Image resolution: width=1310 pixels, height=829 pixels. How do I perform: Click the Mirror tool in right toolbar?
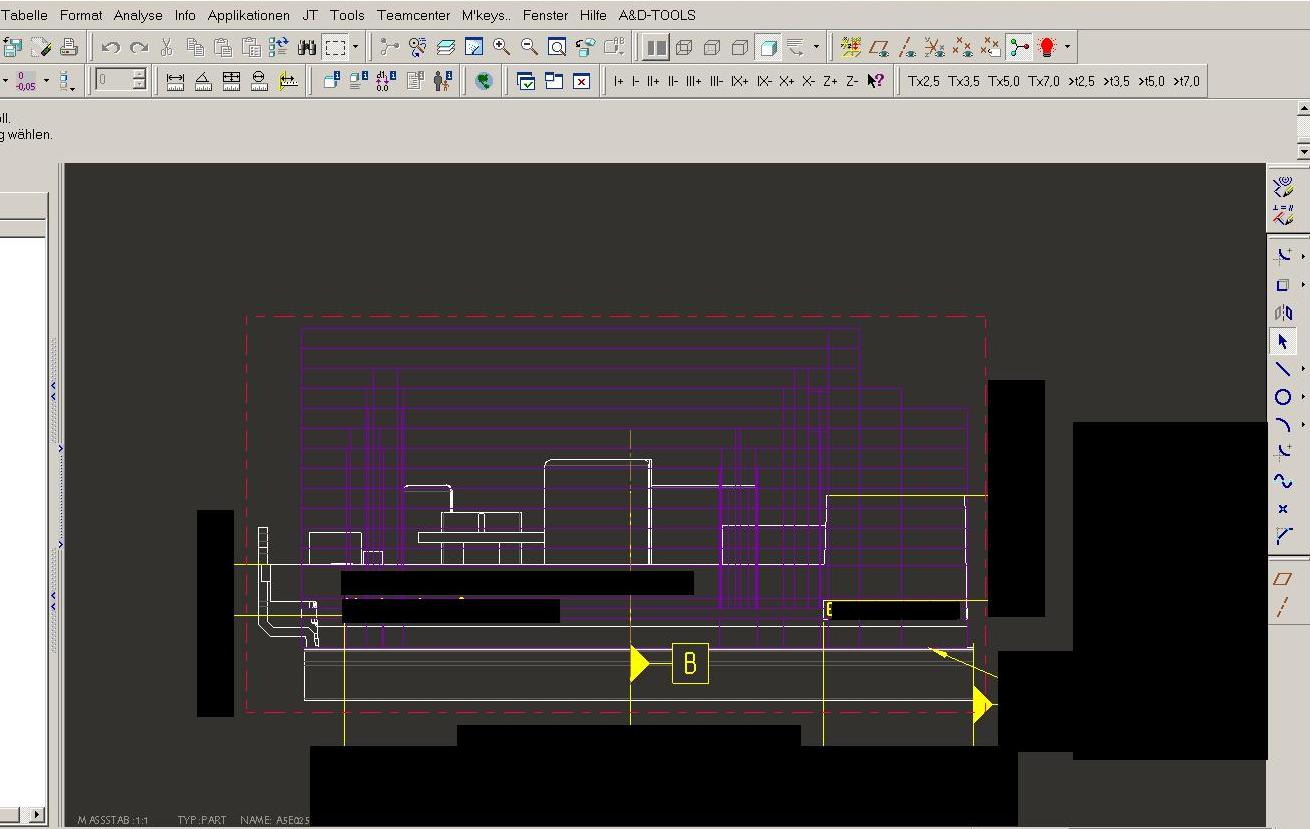(x=1282, y=313)
